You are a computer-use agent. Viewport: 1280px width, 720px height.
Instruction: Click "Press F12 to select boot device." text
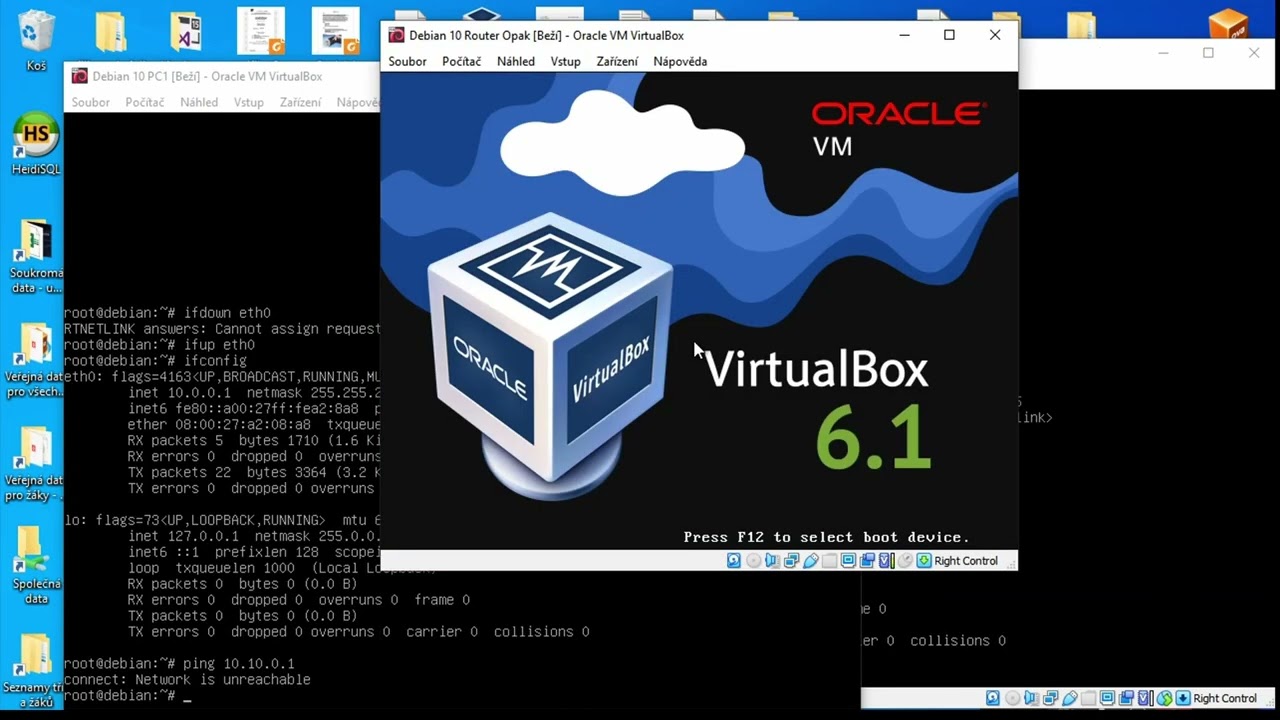tap(826, 537)
